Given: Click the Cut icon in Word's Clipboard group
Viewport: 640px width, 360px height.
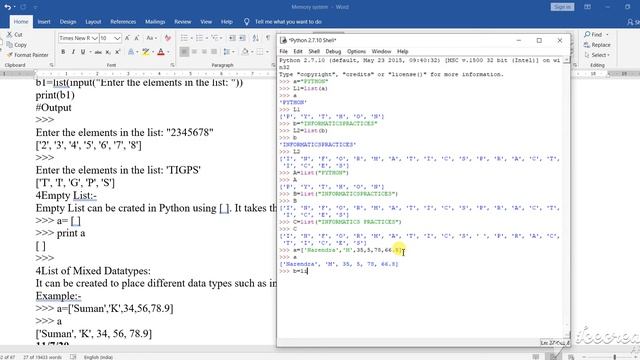Looking at the screenshot, I should (x=9, y=35).
